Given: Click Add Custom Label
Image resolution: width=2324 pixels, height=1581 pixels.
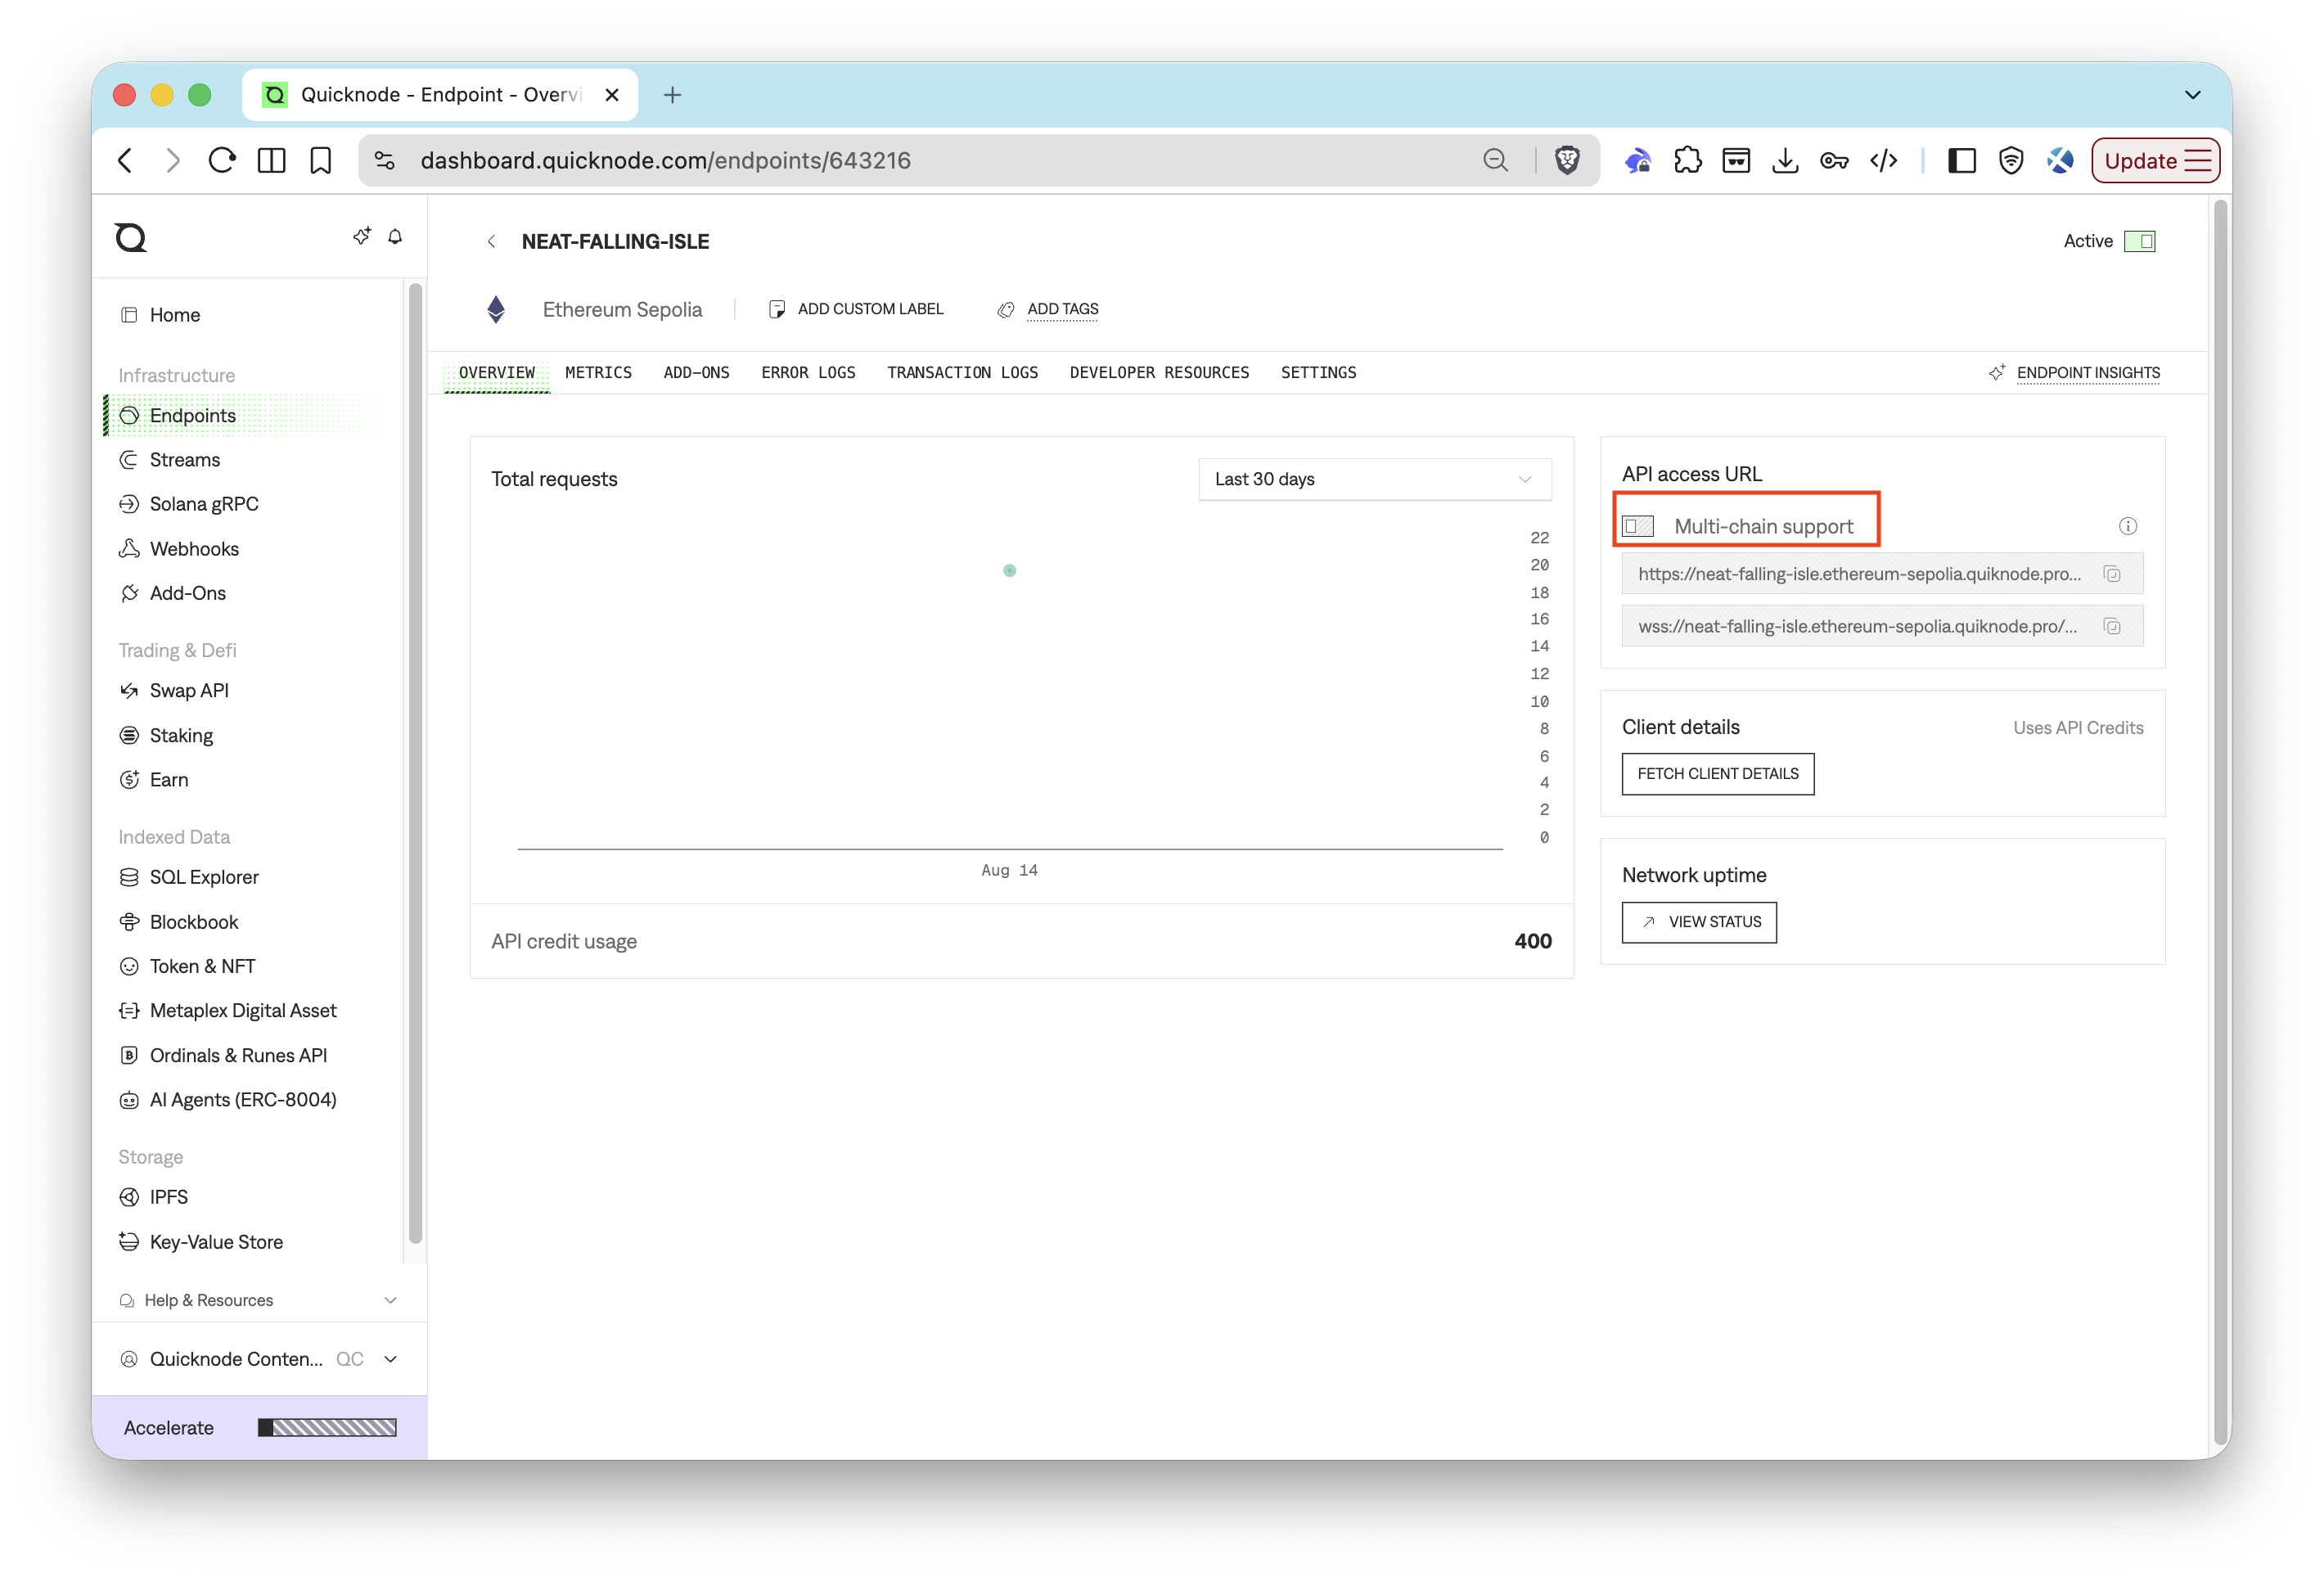Looking at the screenshot, I should [856, 309].
